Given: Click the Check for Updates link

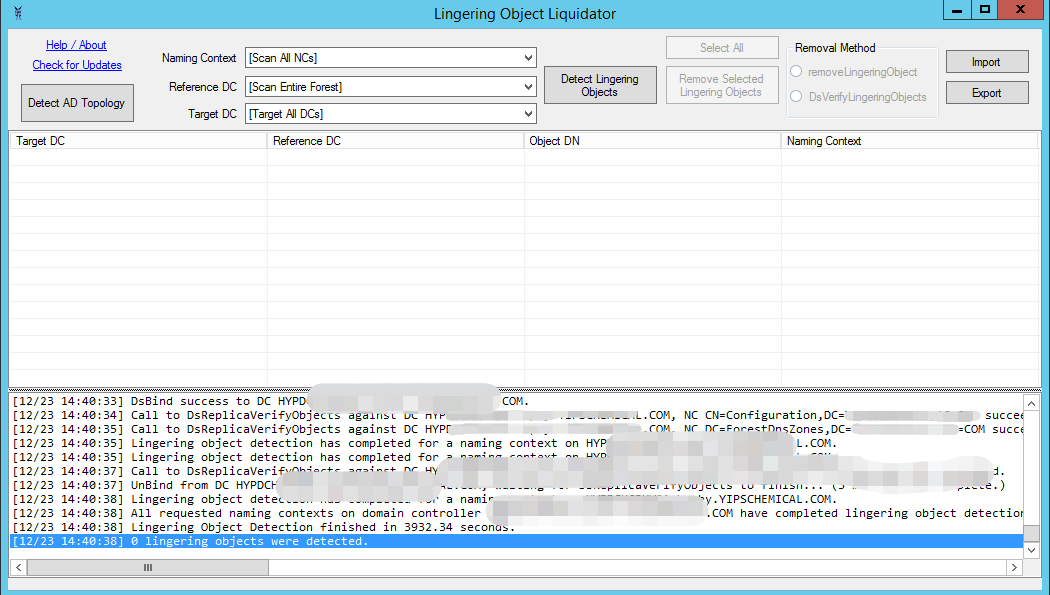Looking at the screenshot, I should pos(76,64).
